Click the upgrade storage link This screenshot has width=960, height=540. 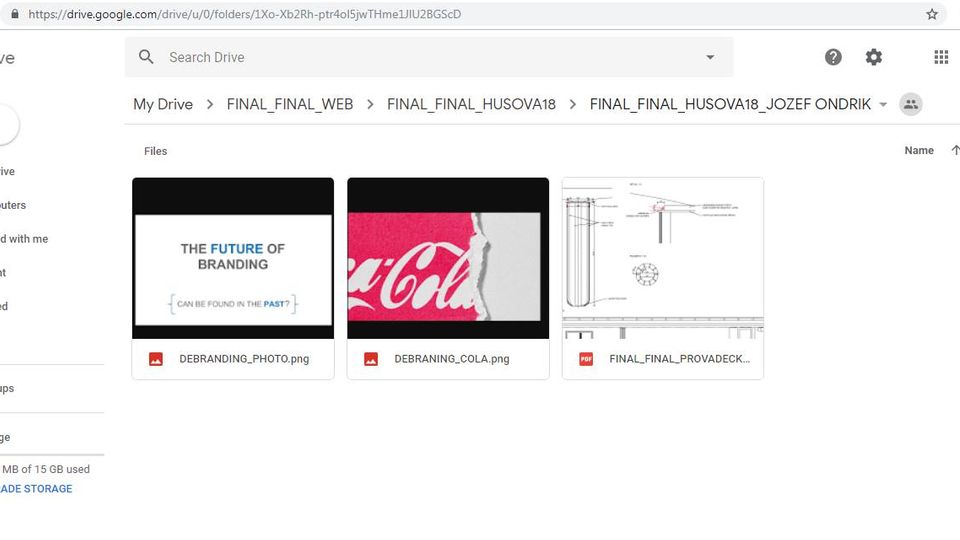pos(36,489)
